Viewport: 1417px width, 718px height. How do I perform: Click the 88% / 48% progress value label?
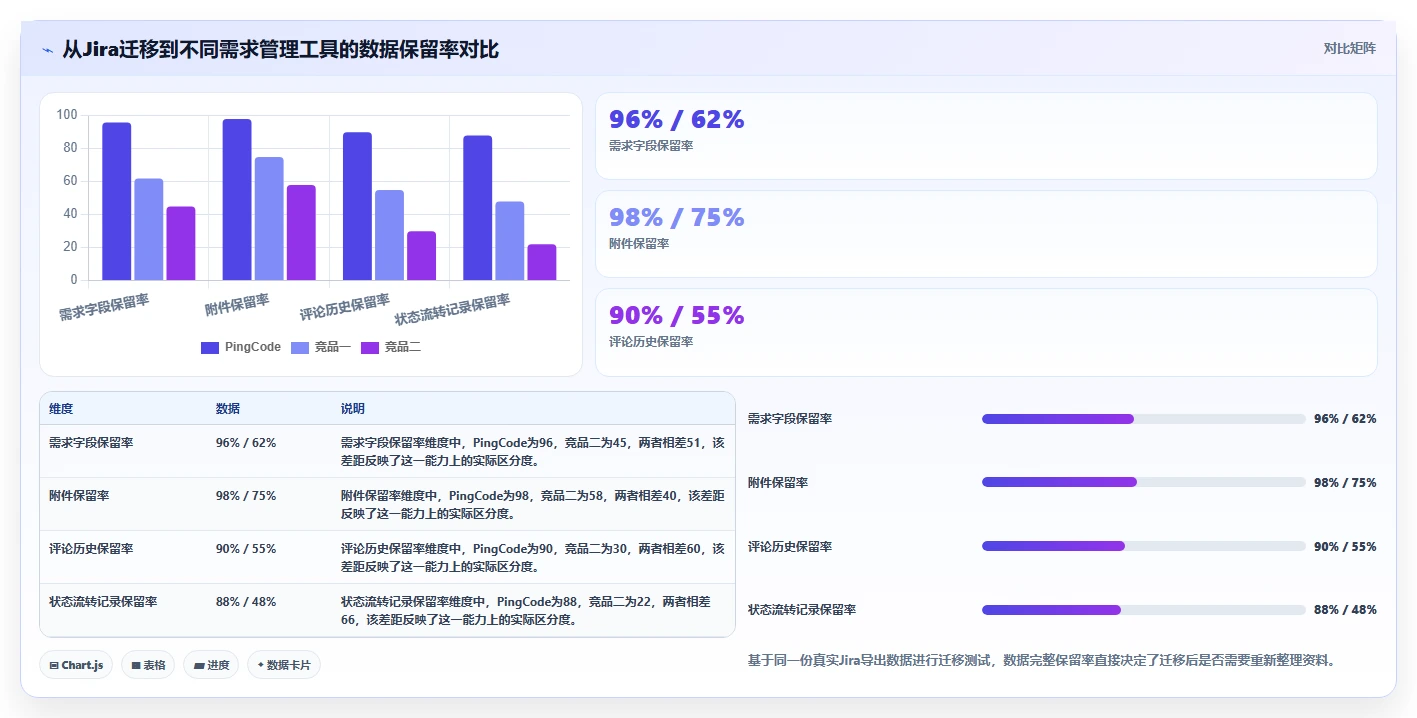pos(1345,610)
